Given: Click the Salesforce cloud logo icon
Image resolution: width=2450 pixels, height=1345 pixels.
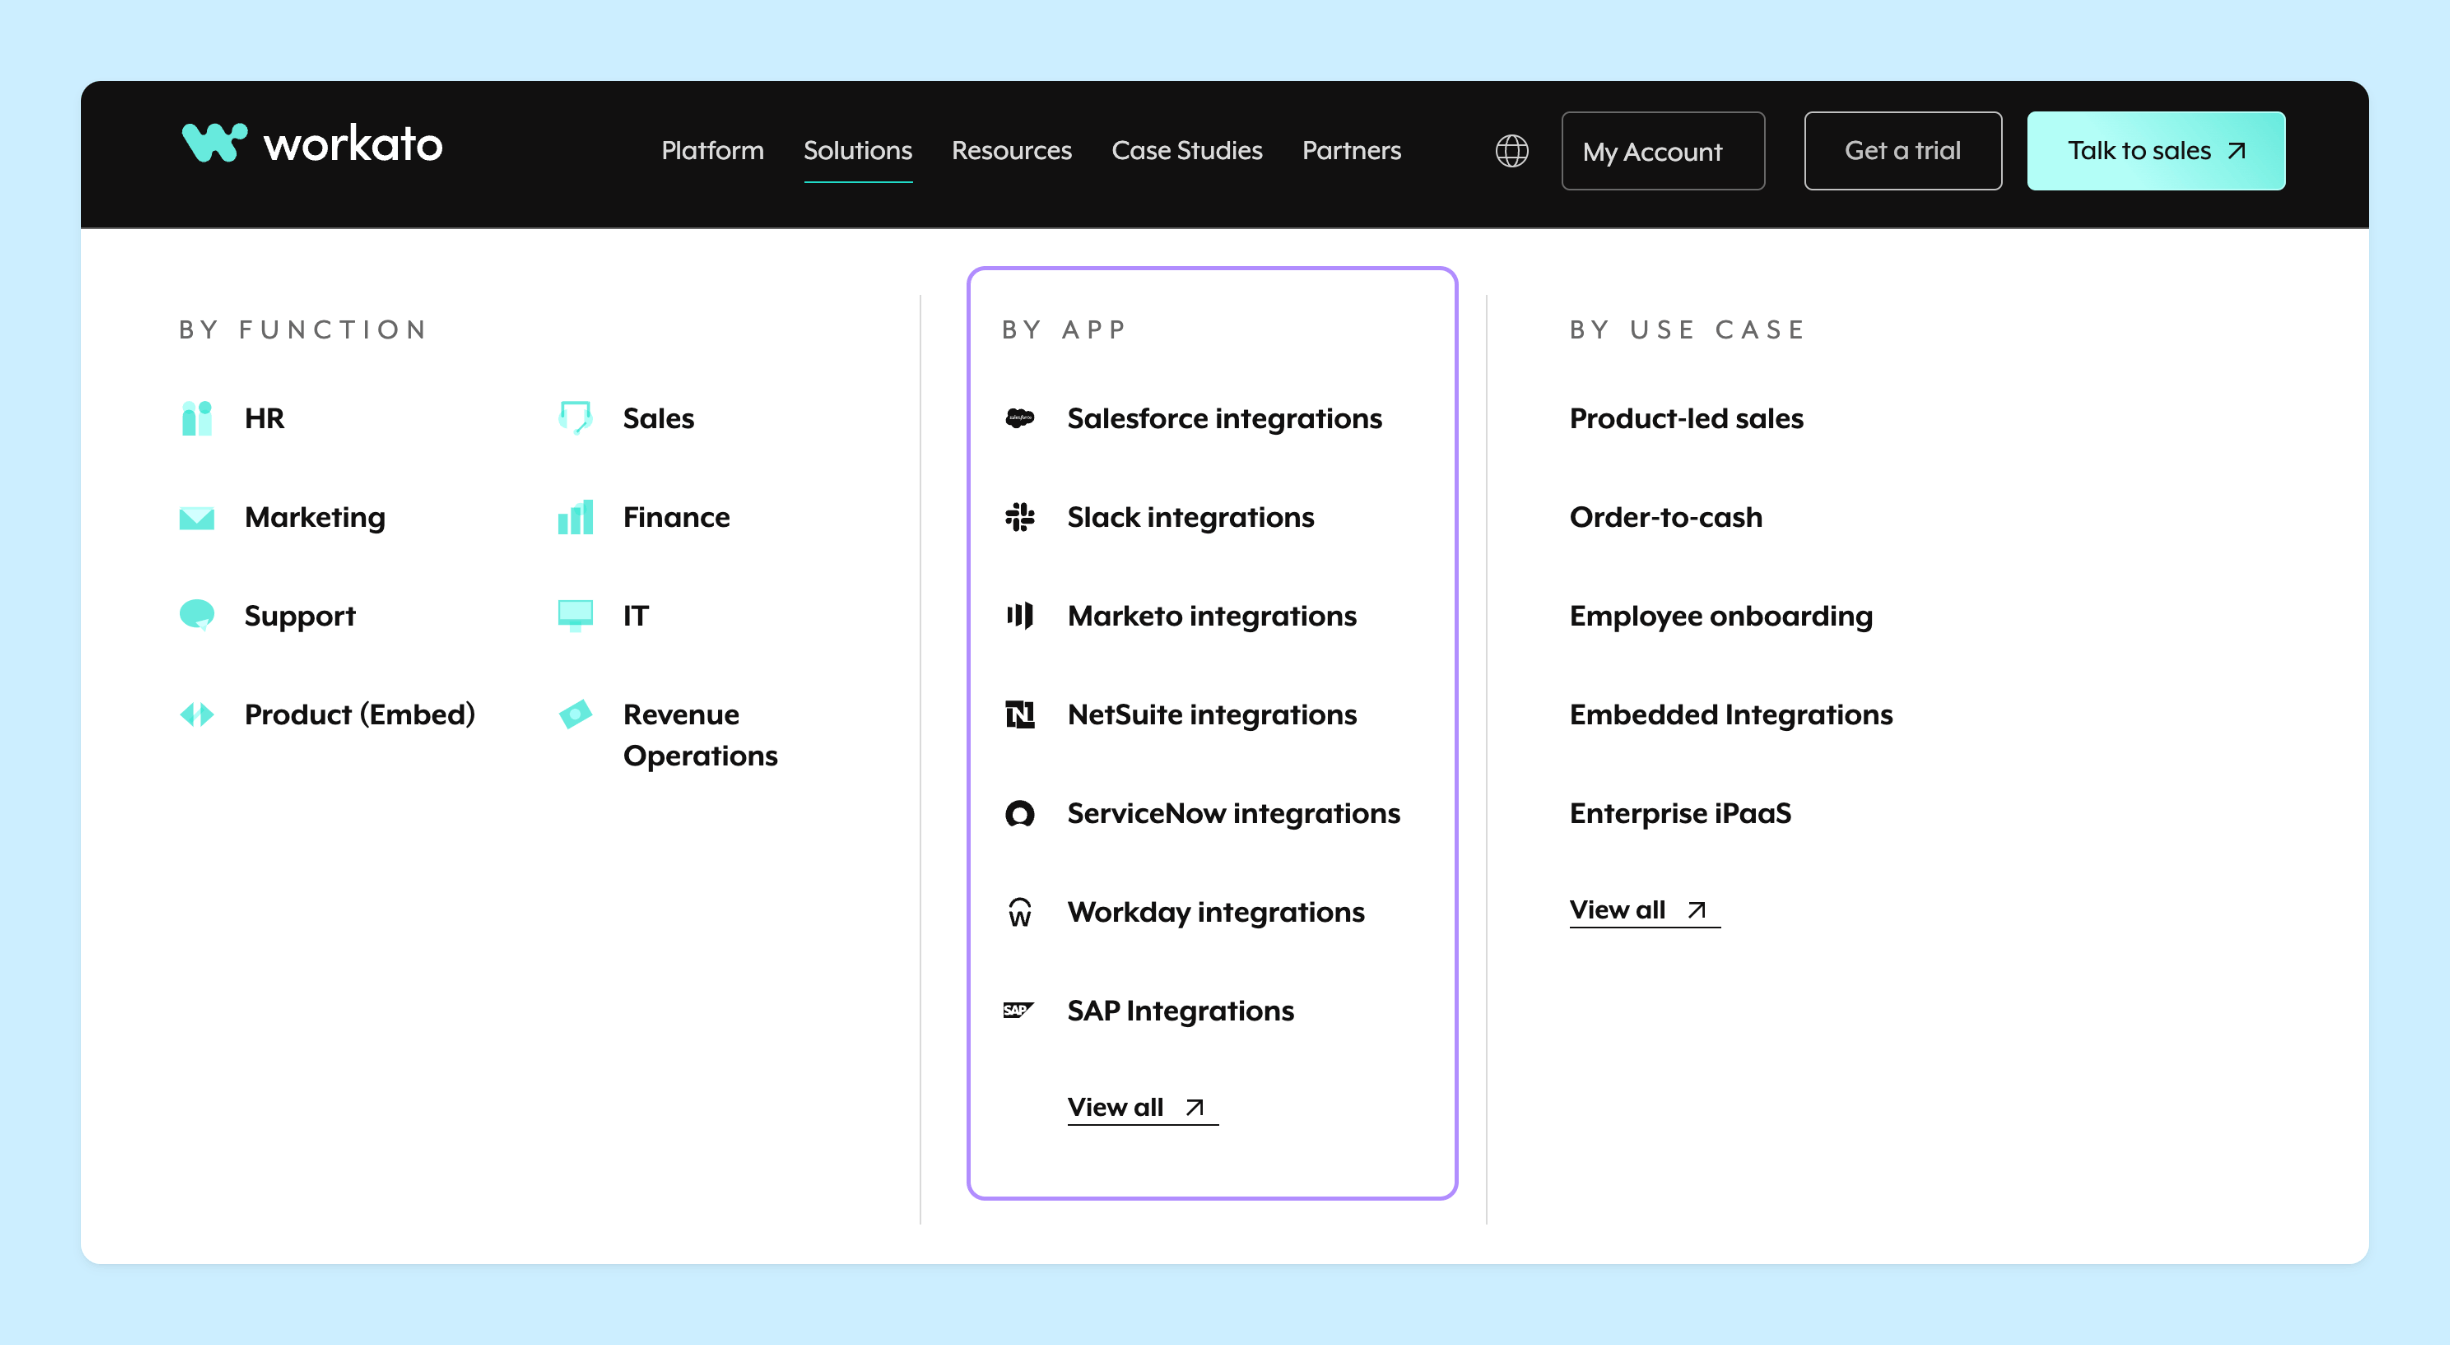Looking at the screenshot, I should click(1019, 418).
